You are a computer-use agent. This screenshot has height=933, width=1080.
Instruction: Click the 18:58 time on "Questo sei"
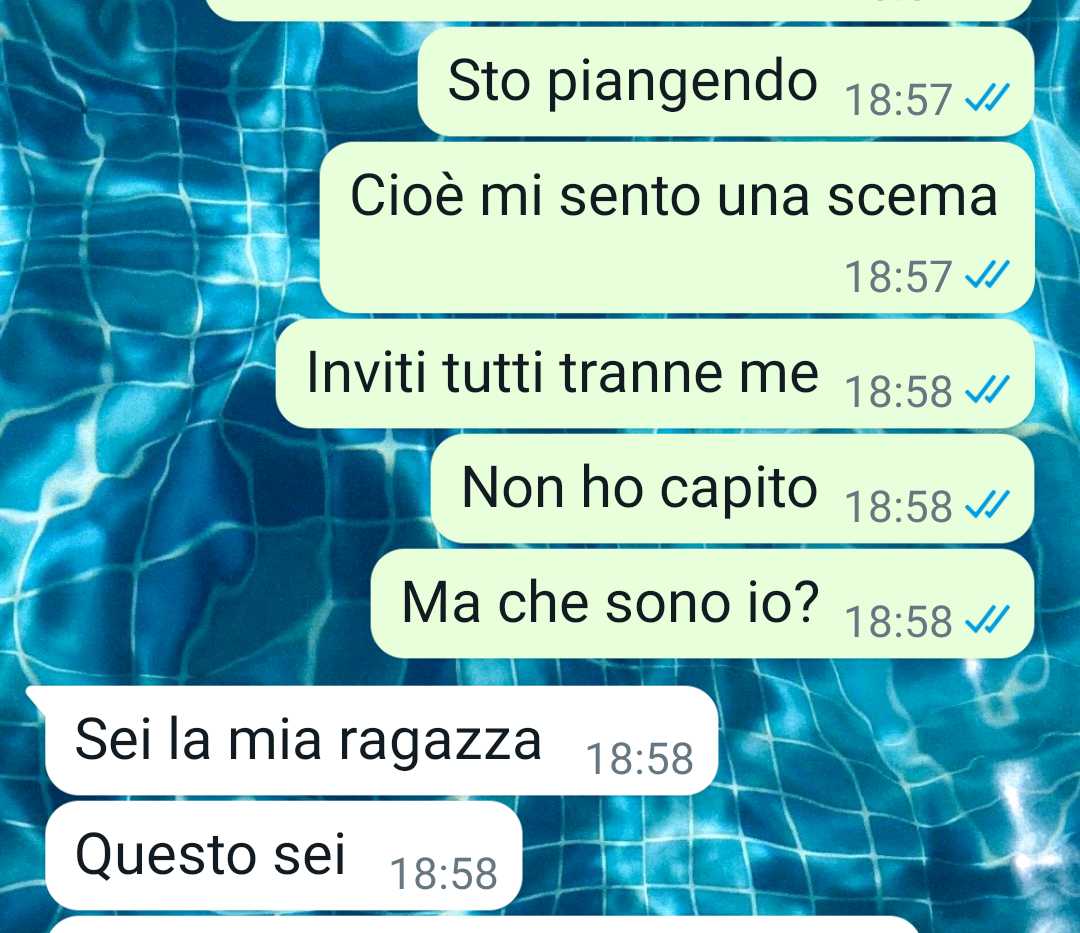click(444, 874)
